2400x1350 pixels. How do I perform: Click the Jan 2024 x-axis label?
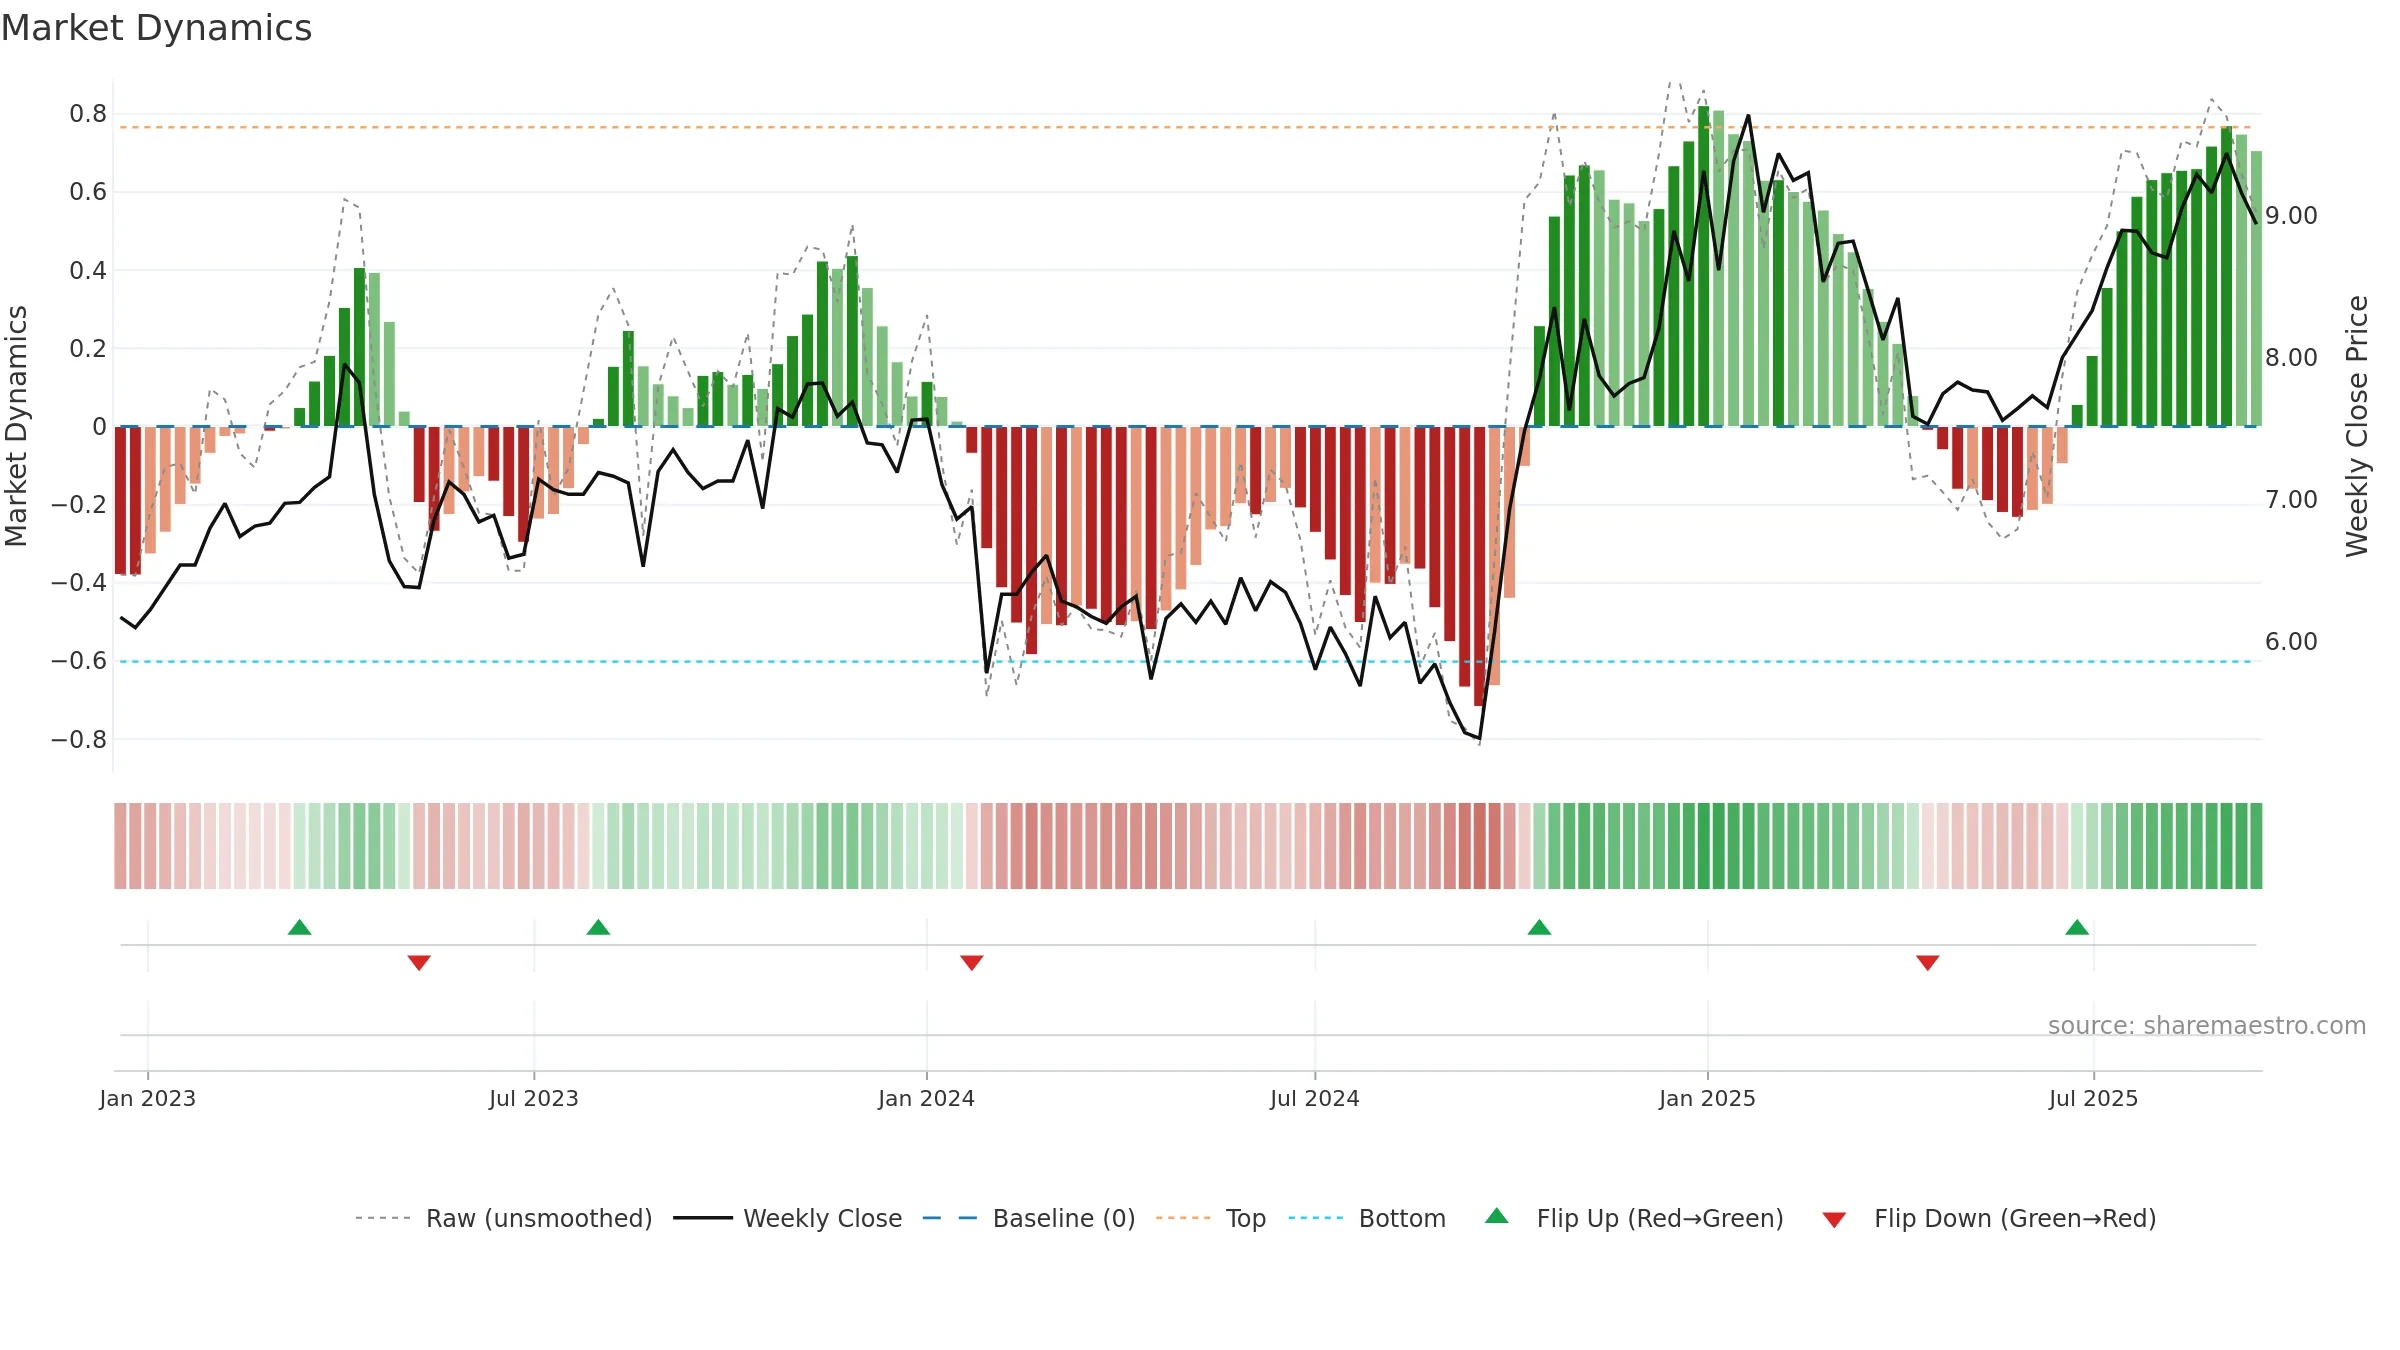click(926, 1098)
